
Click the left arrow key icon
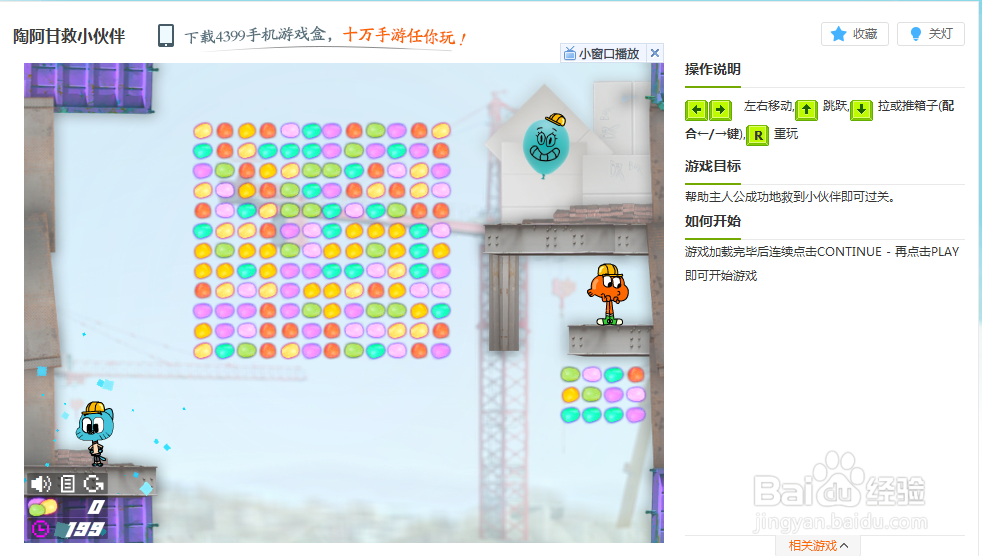point(696,110)
